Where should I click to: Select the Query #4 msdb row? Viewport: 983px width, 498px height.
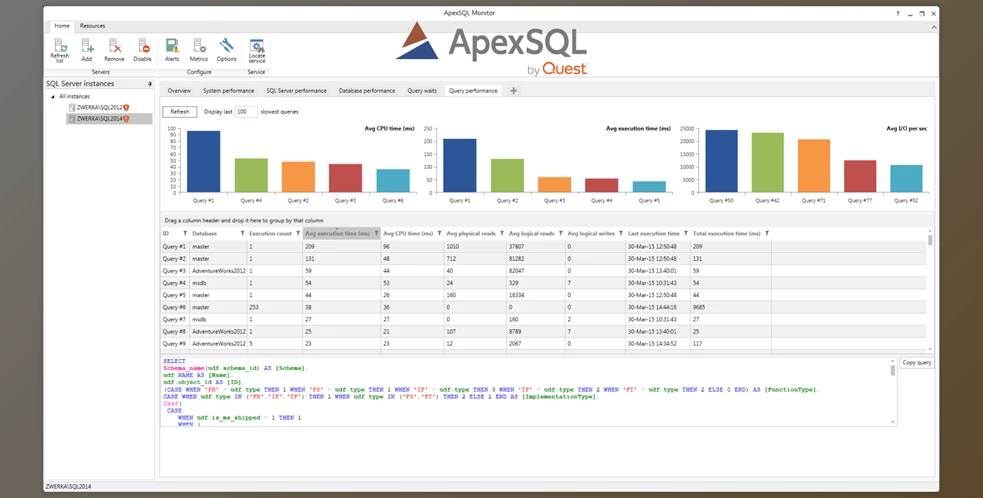543,283
